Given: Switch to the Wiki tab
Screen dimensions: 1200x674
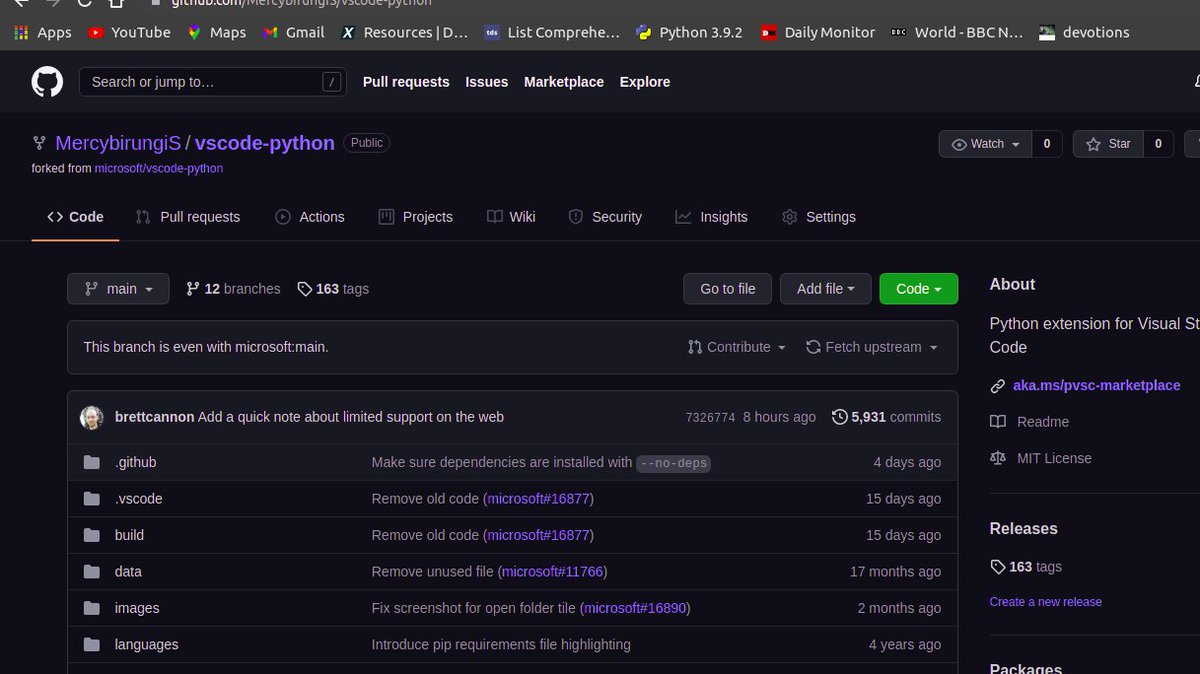Looking at the screenshot, I should 510,217.
